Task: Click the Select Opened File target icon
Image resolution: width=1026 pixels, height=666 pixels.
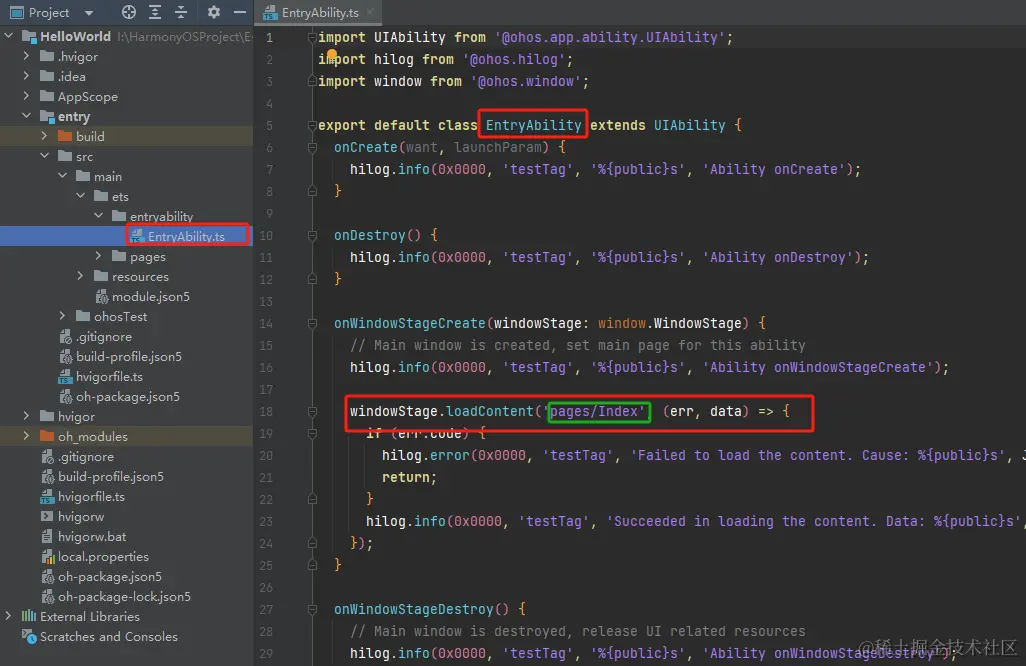Action: (x=129, y=12)
